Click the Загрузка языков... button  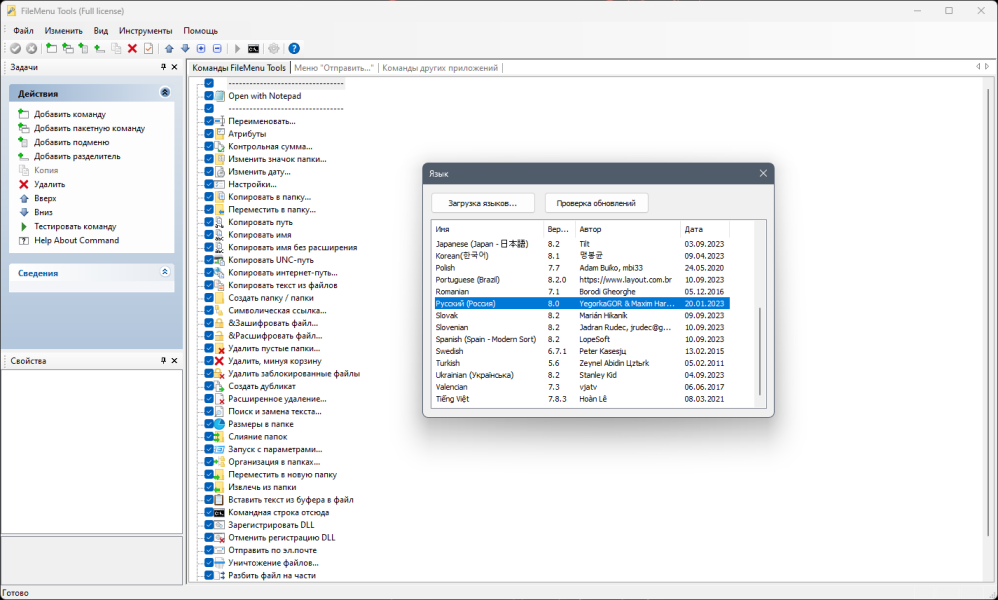point(482,203)
